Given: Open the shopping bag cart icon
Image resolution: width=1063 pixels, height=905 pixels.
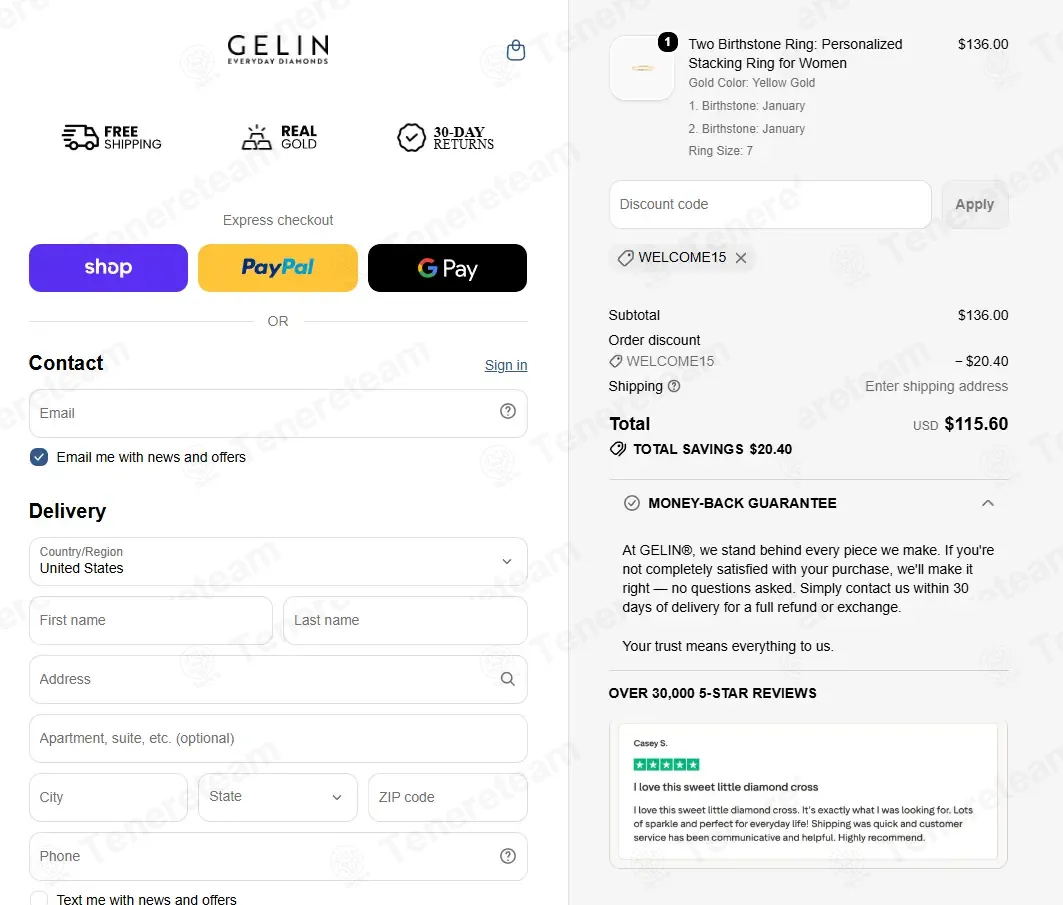Looking at the screenshot, I should [x=516, y=50].
